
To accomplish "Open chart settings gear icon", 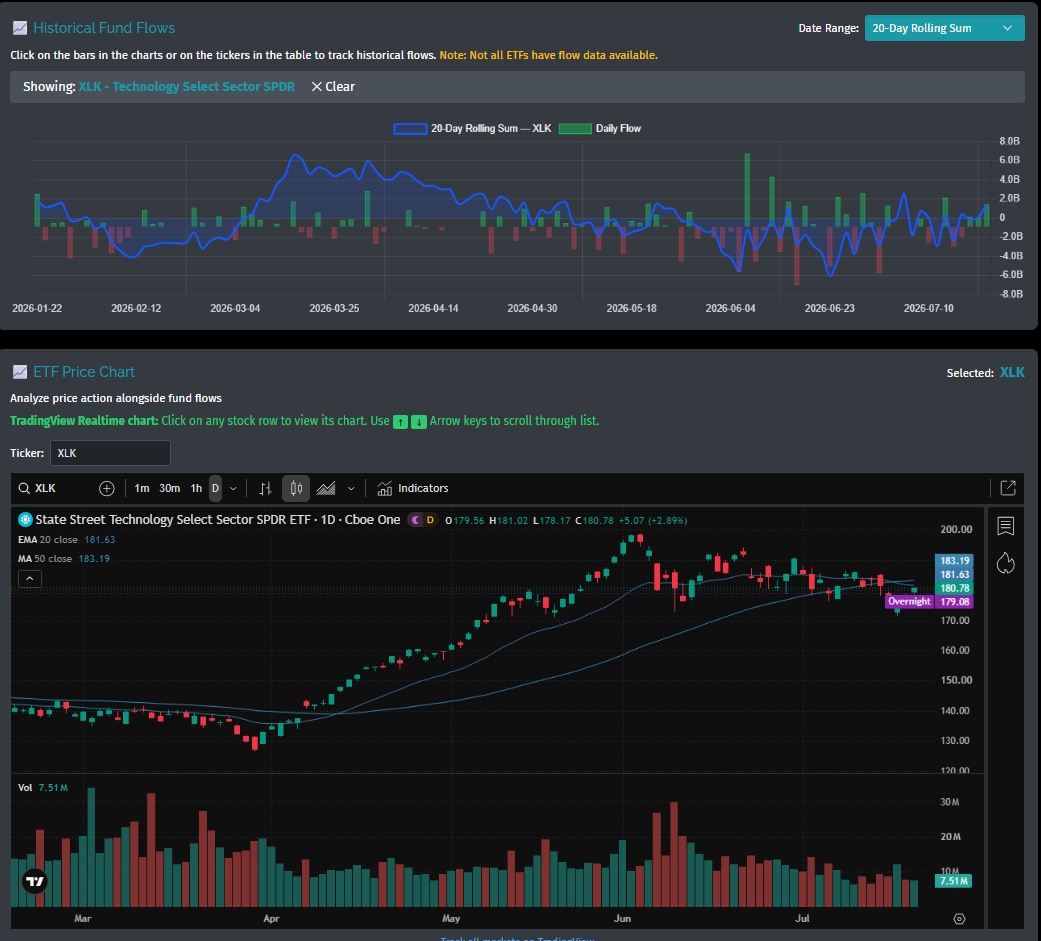I will 959,919.
